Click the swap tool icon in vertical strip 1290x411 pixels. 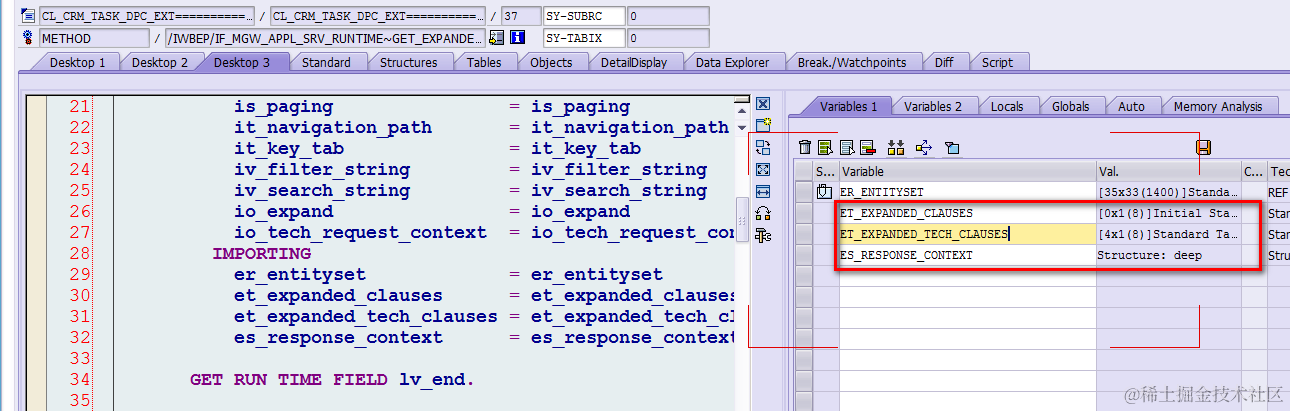point(763,147)
